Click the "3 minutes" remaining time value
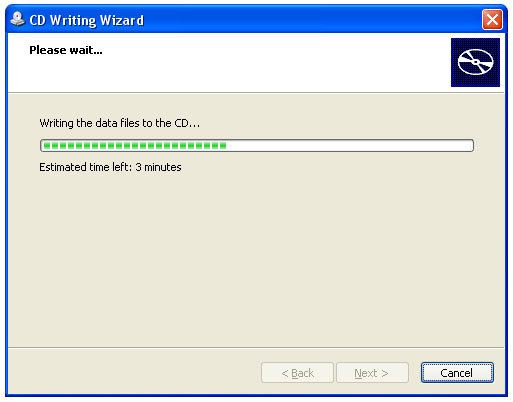This screenshot has height=402, width=513. click(x=158, y=167)
